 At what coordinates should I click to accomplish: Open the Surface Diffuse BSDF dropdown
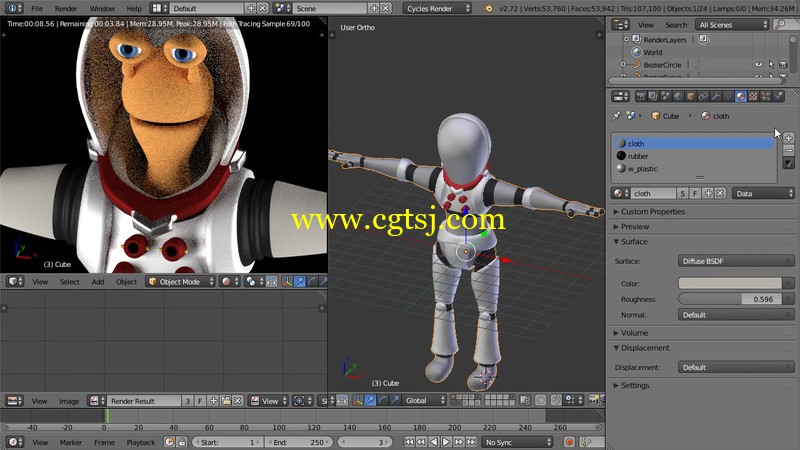(736, 261)
